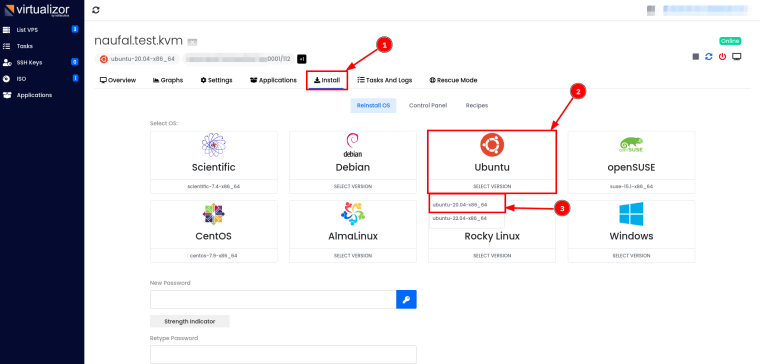Choose the openSUSE OS logo
Viewport: 760px width, 364px height.
tap(631, 144)
